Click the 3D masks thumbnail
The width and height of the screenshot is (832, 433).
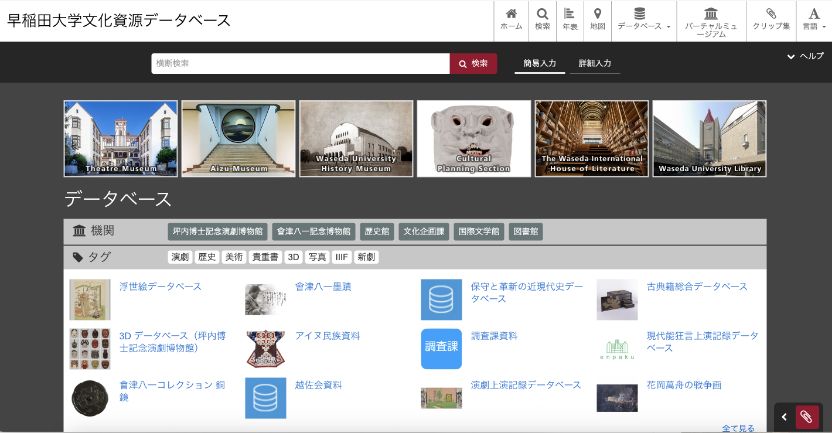[90, 349]
